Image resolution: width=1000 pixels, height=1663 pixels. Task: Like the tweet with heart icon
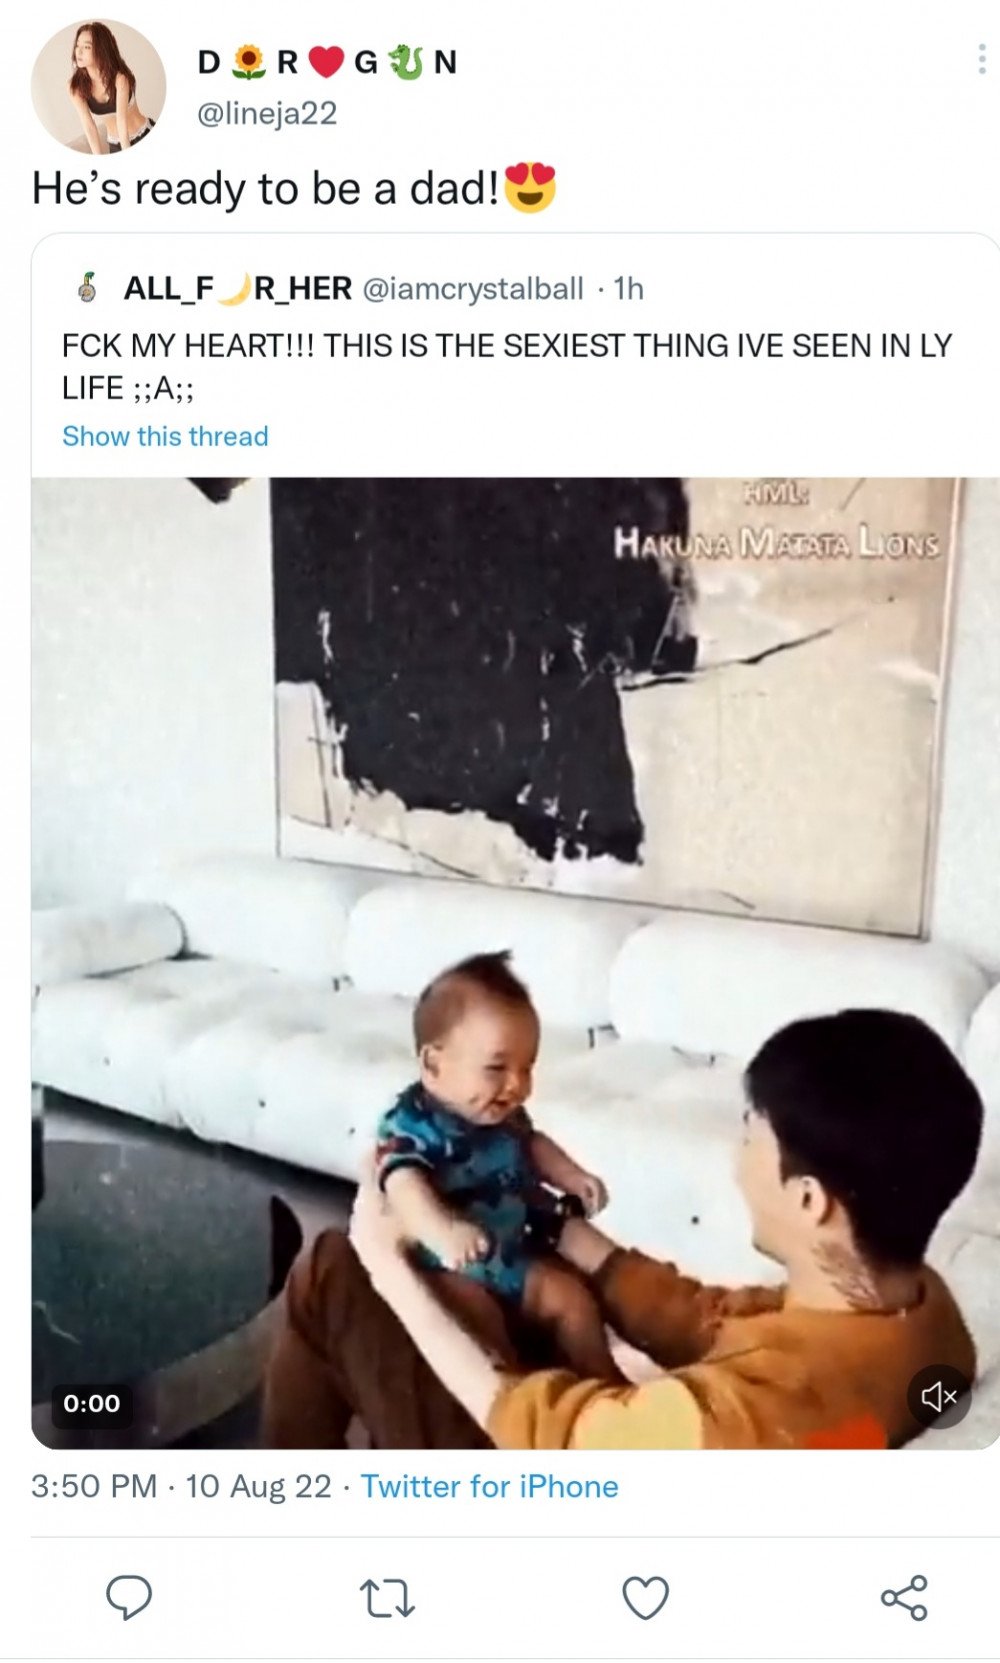tap(645, 1598)
